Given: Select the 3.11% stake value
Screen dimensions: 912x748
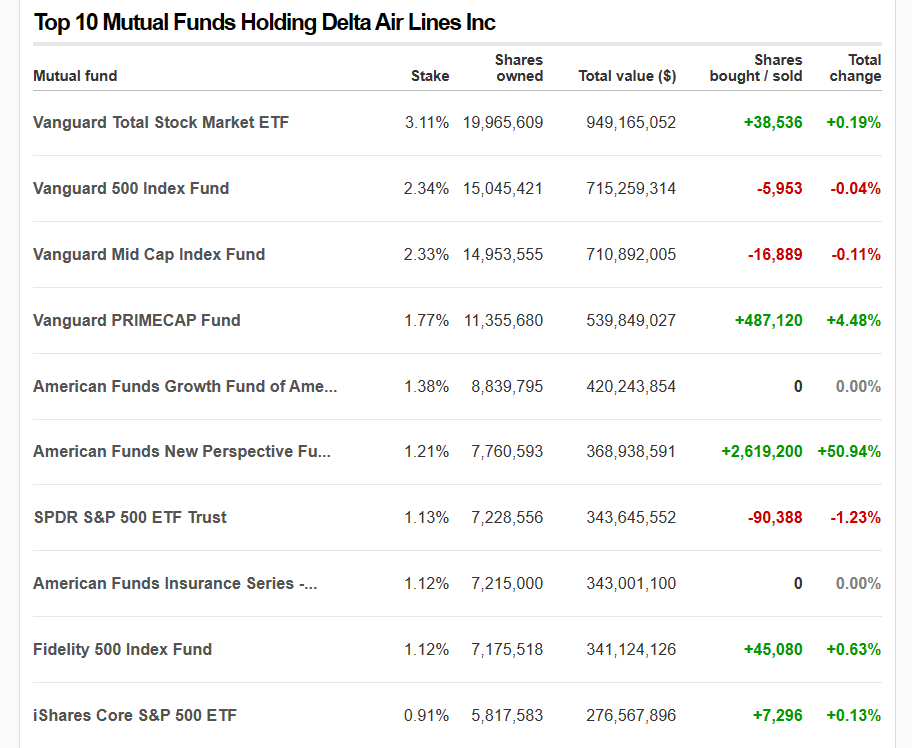Looking at the screenshot, I should [427, 123].
